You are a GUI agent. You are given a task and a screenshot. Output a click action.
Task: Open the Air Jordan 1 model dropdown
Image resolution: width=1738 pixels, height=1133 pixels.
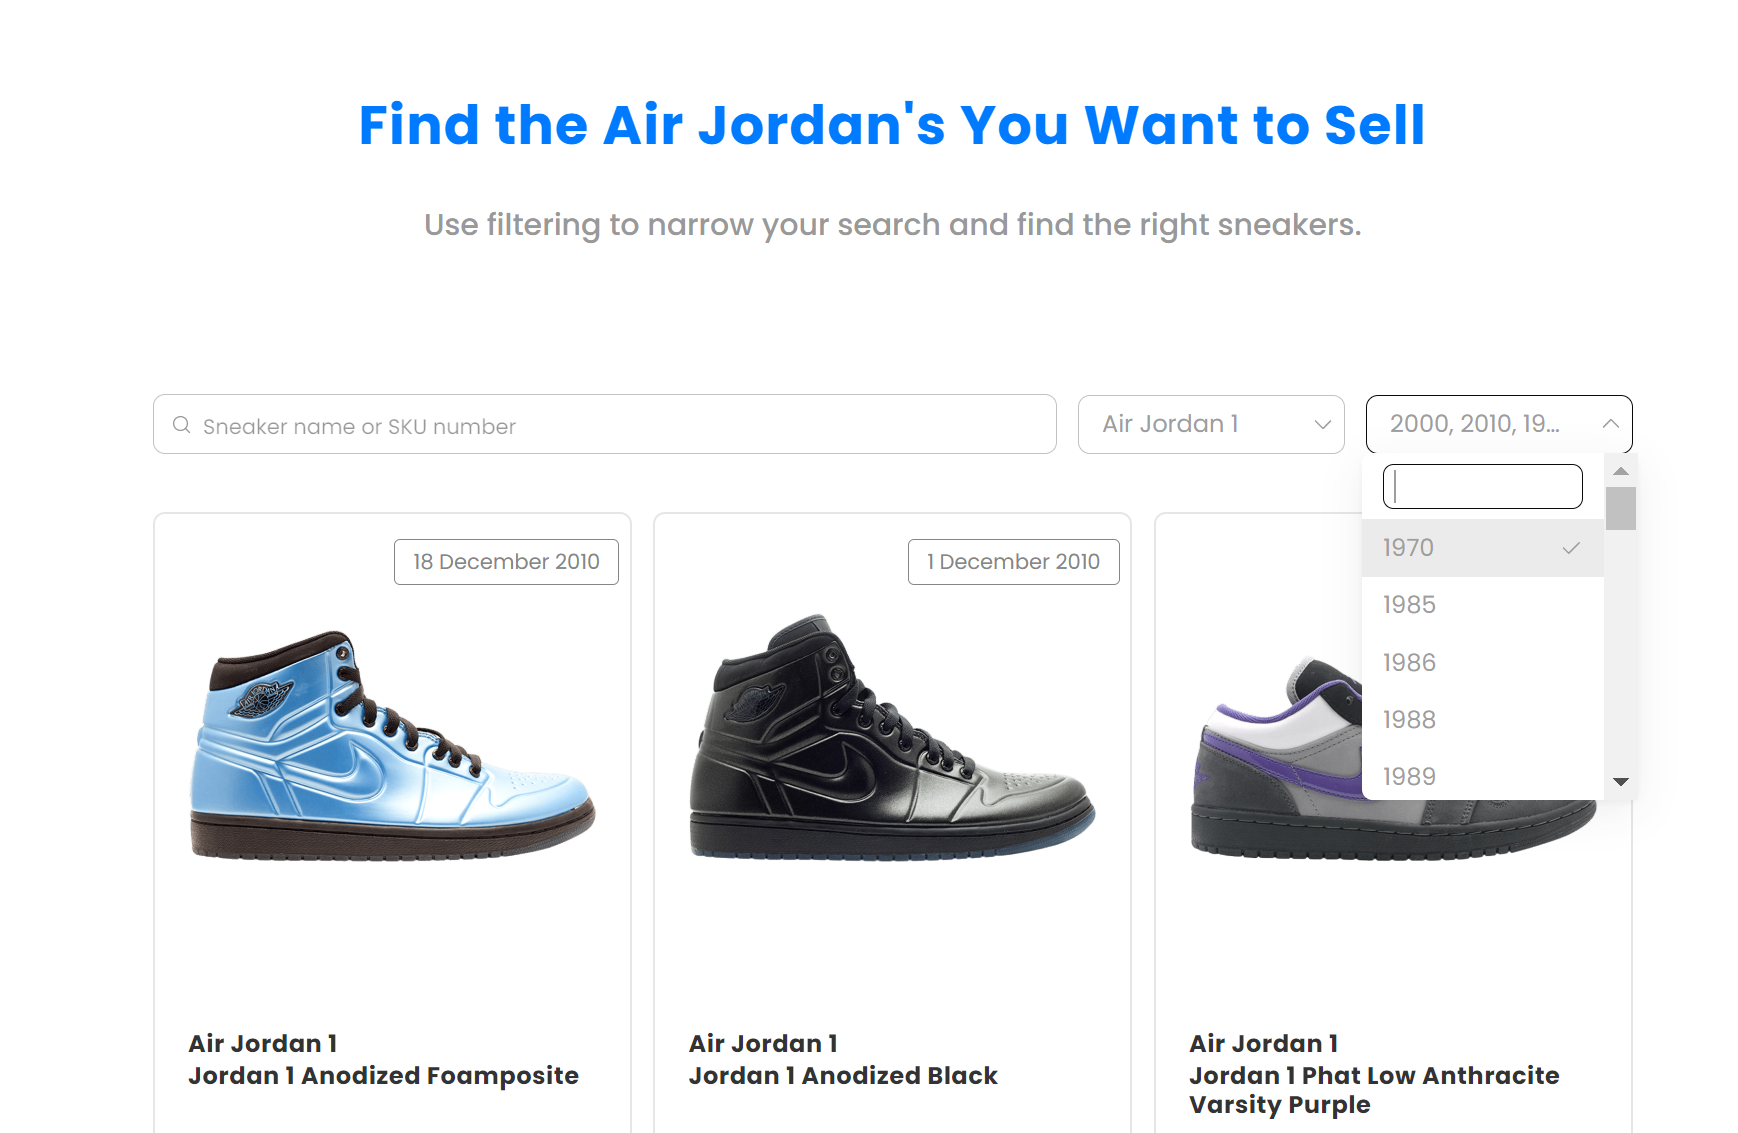coord(1211,424)
